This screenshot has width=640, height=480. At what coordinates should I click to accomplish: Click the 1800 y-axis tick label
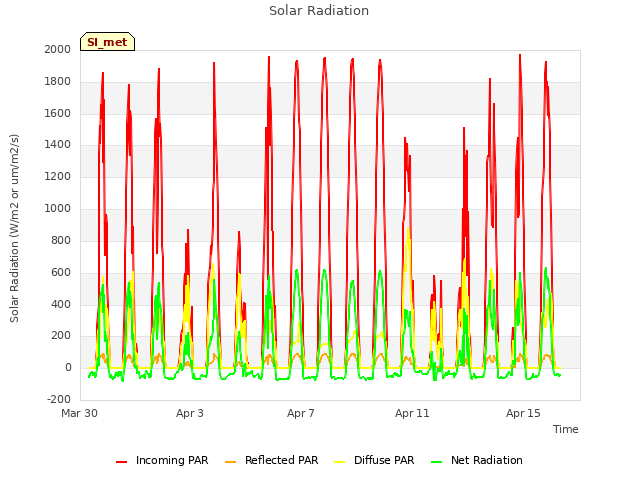[x=58, y=82]
